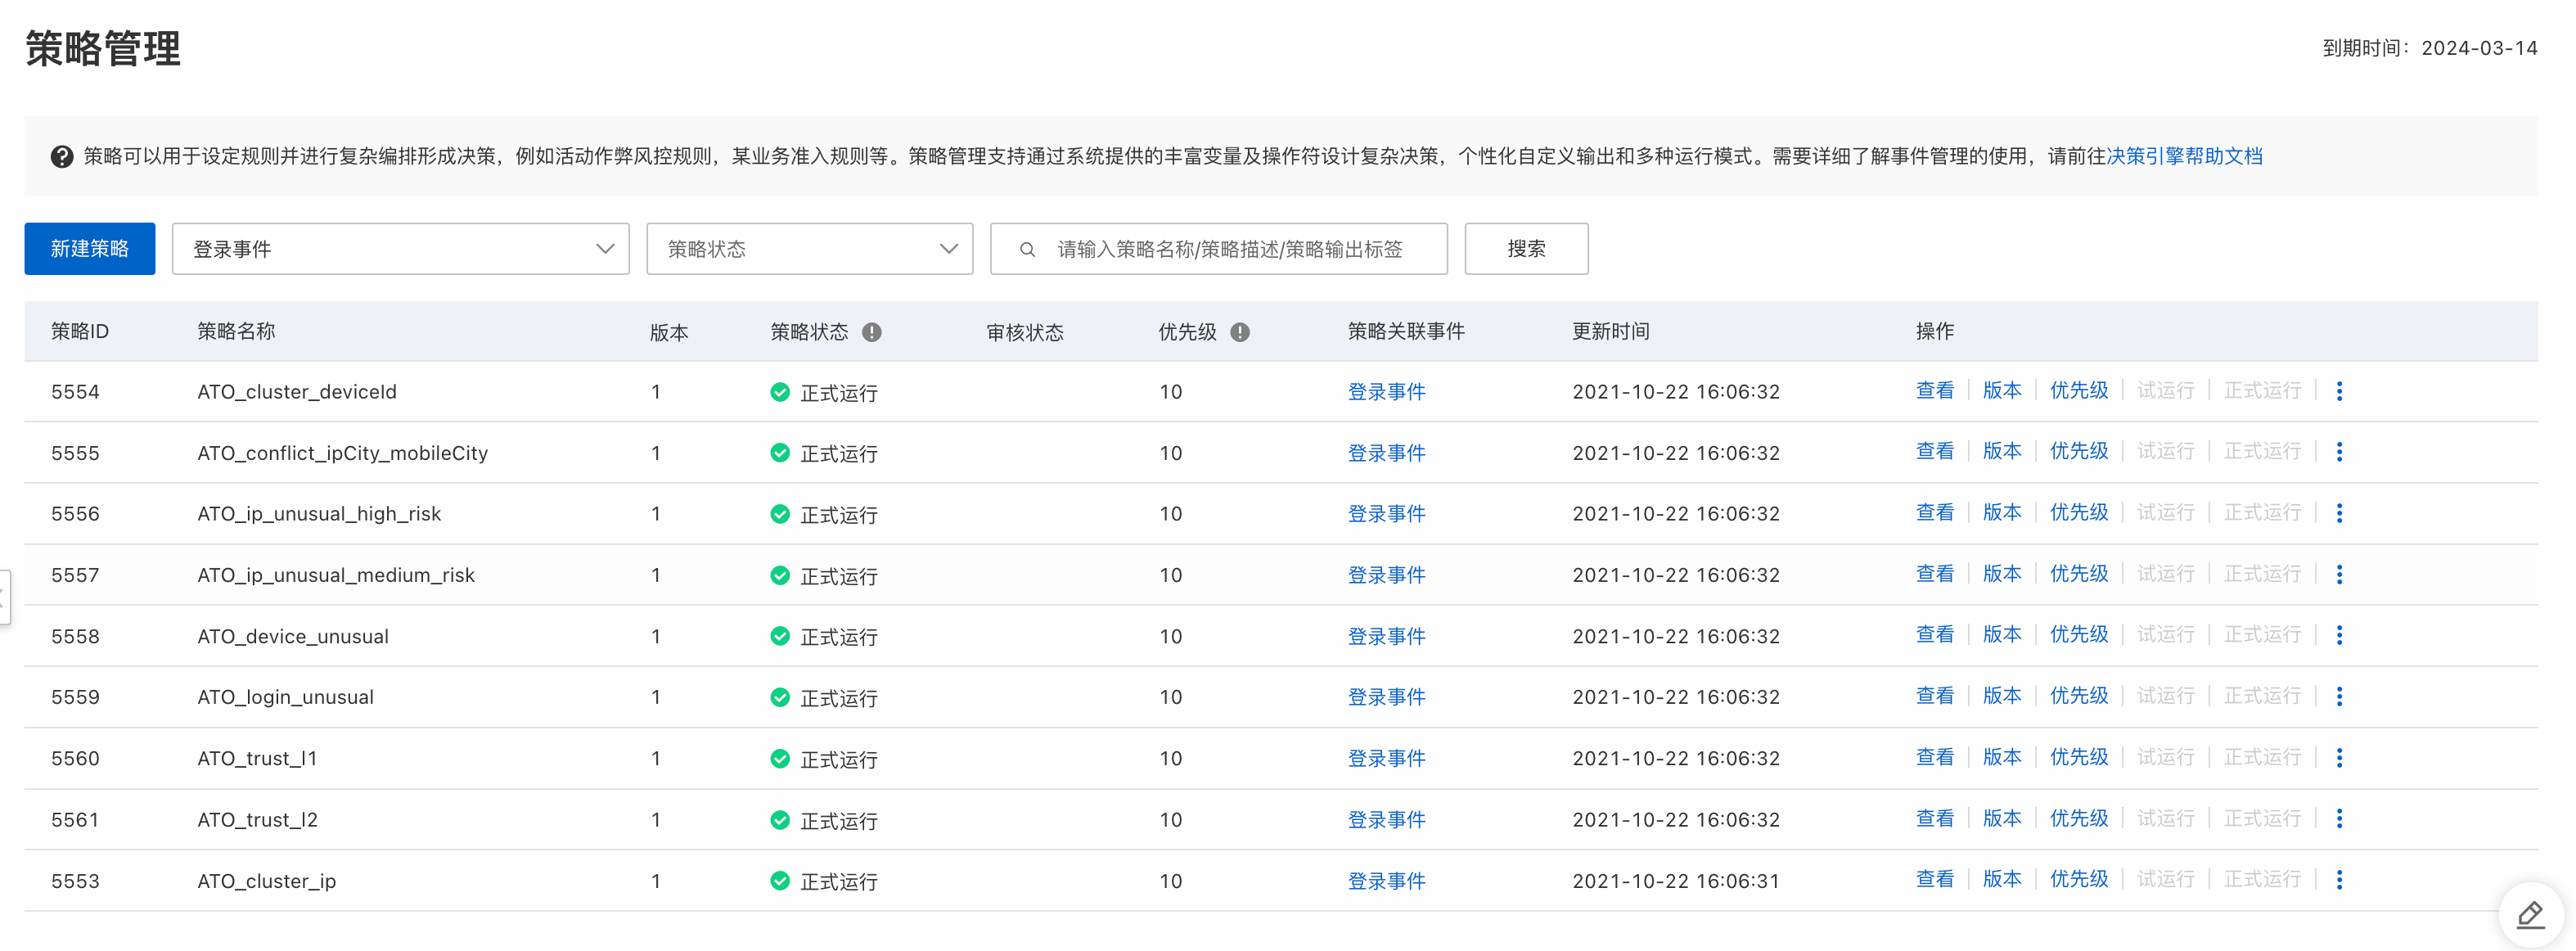Image resolution: width=2576 pixels, height=951 pixels.
Task: Click the 策略管理 page title
Action: click(x=103, y=48)
